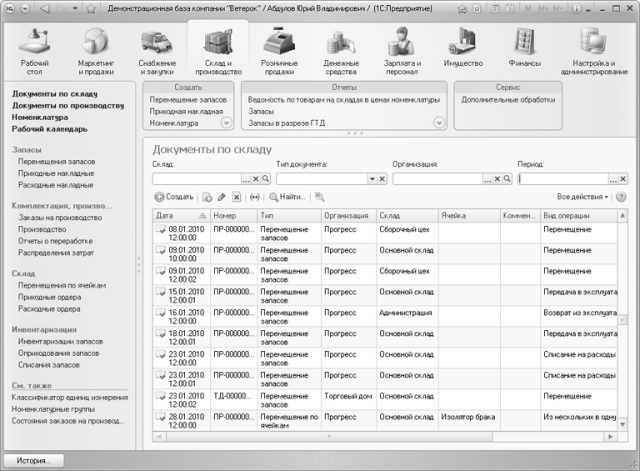The image size is (640, 471).
Task: Open Организация selection ellipsis button
Action: pyautogui.click(x=488, y=179)
